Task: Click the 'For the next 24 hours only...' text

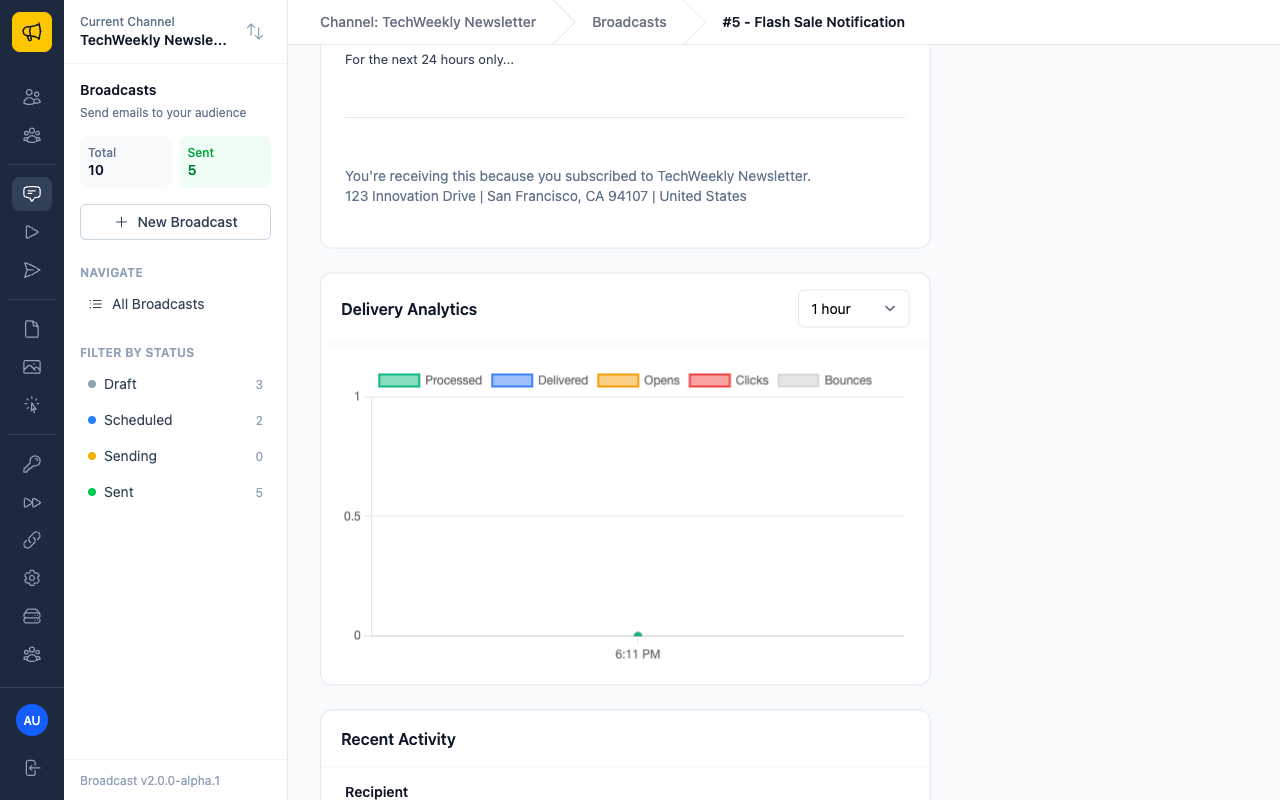Action: pyautogui.click(x=429, y=60)
